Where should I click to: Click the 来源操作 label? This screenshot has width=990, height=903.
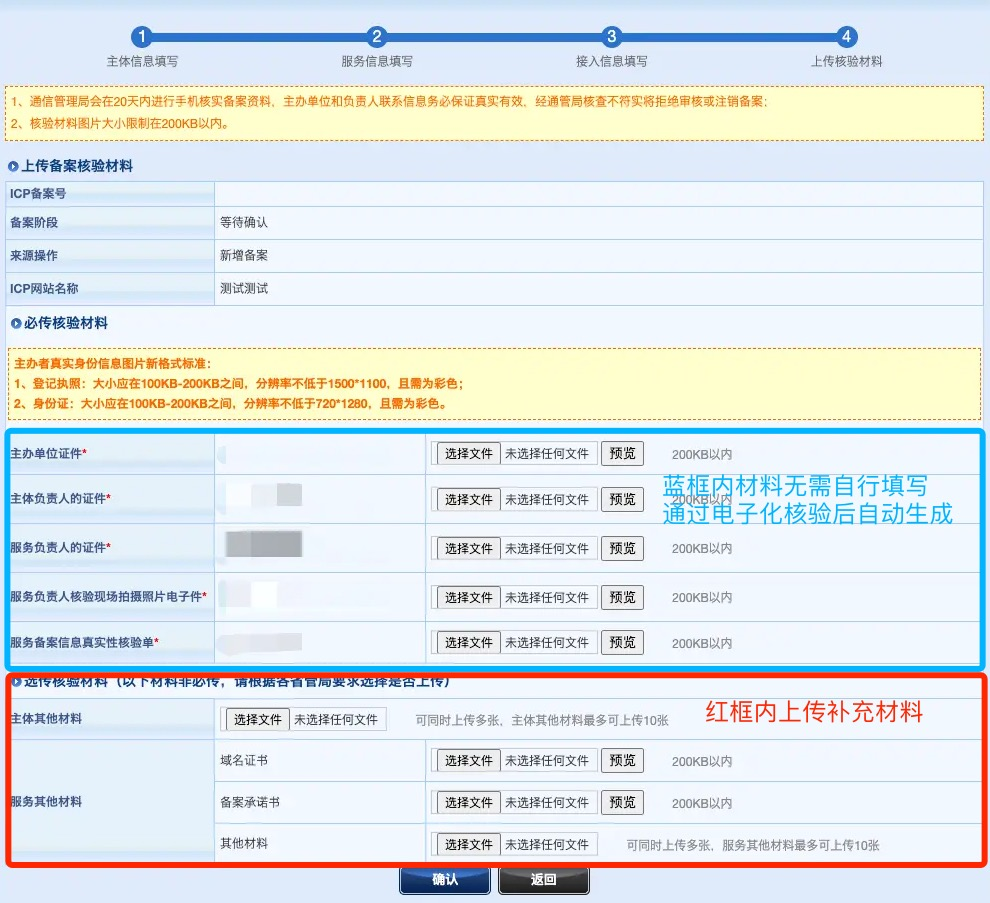coord(34,256)
